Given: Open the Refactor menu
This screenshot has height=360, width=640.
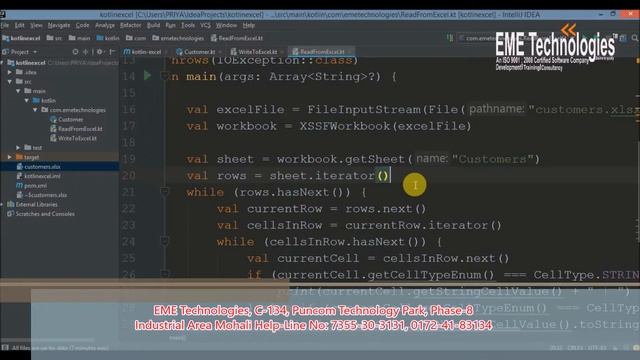Looking at the screenshot, I should (x=131, y=25).
